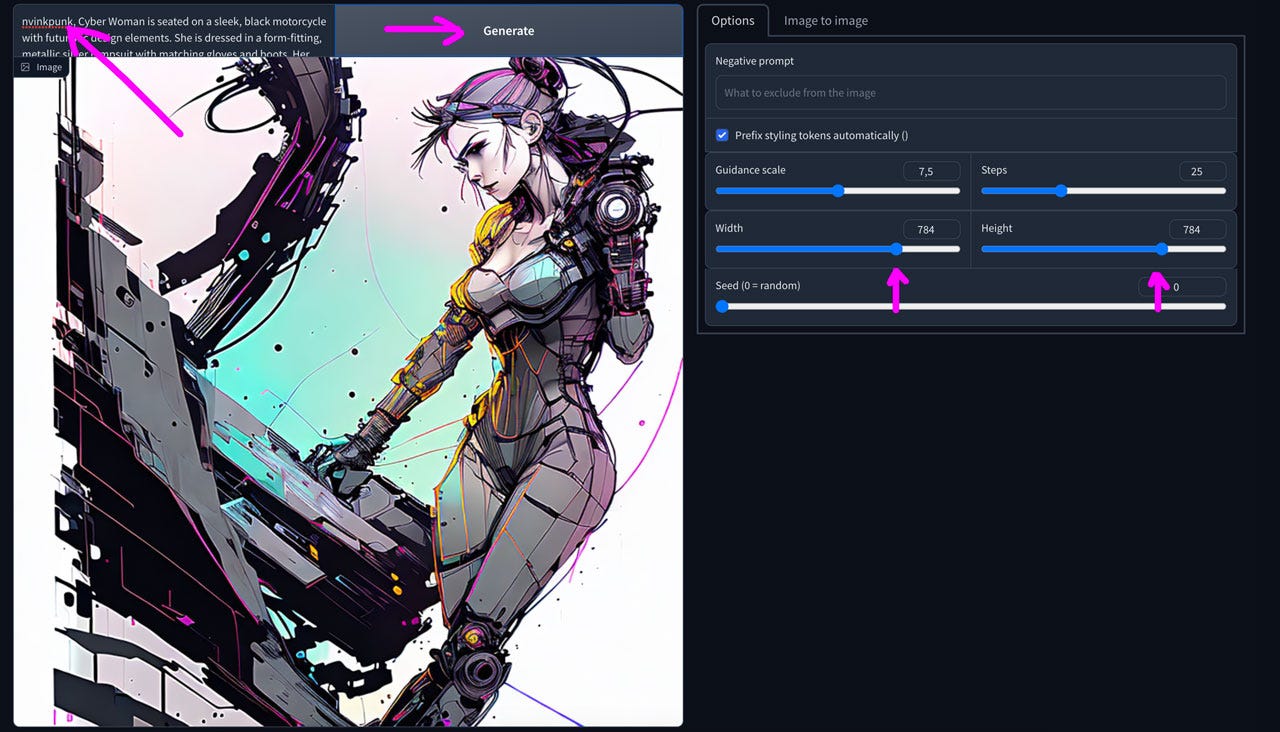Click the Seed slider handle
This screenshot has height=732, width=1280.
coord(722,306)
